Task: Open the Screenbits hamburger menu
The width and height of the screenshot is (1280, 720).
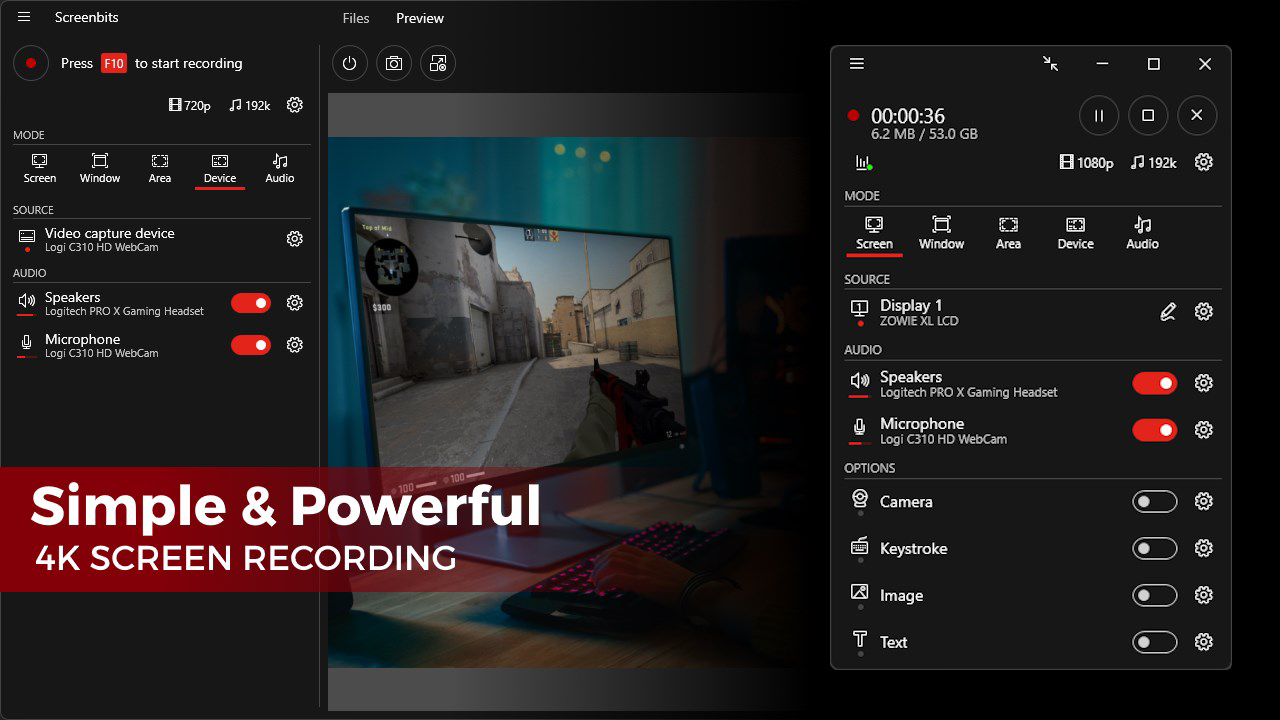Action: click(24, 17)
